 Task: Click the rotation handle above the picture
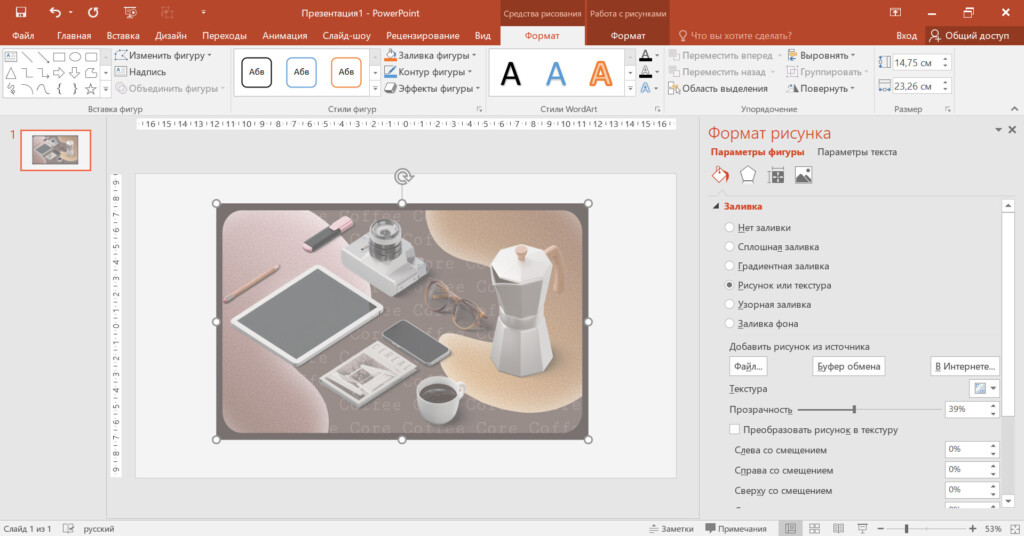click(x=403, y=177)
